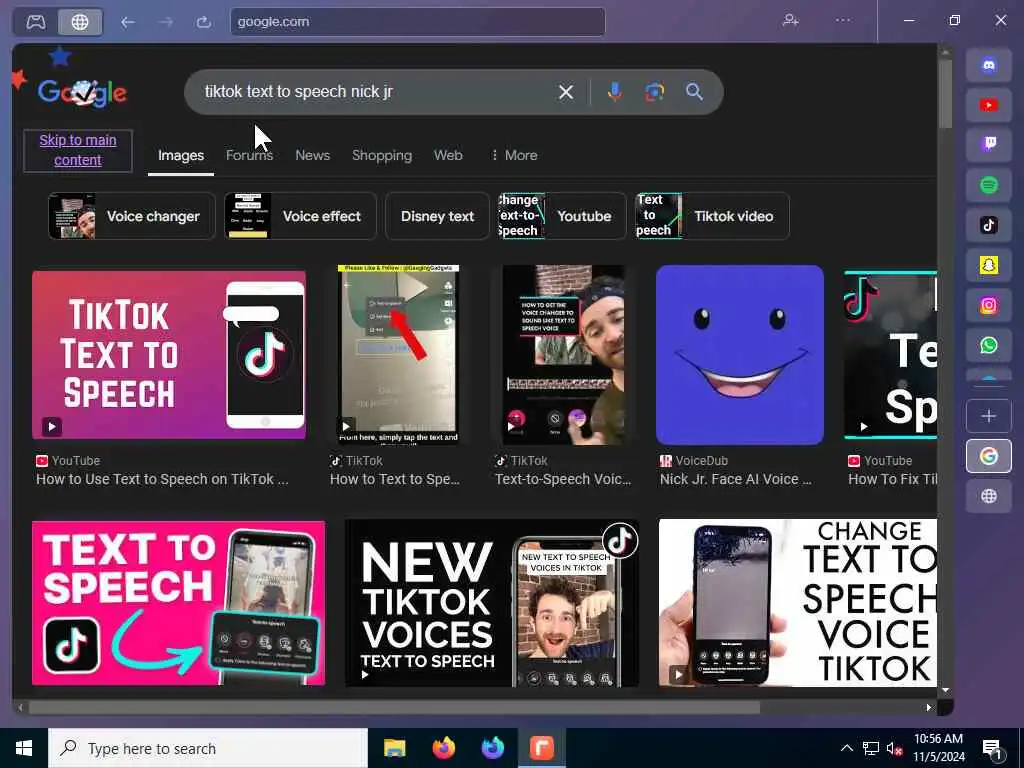Apply Youtube filter chip

click(x=562, y=216)
